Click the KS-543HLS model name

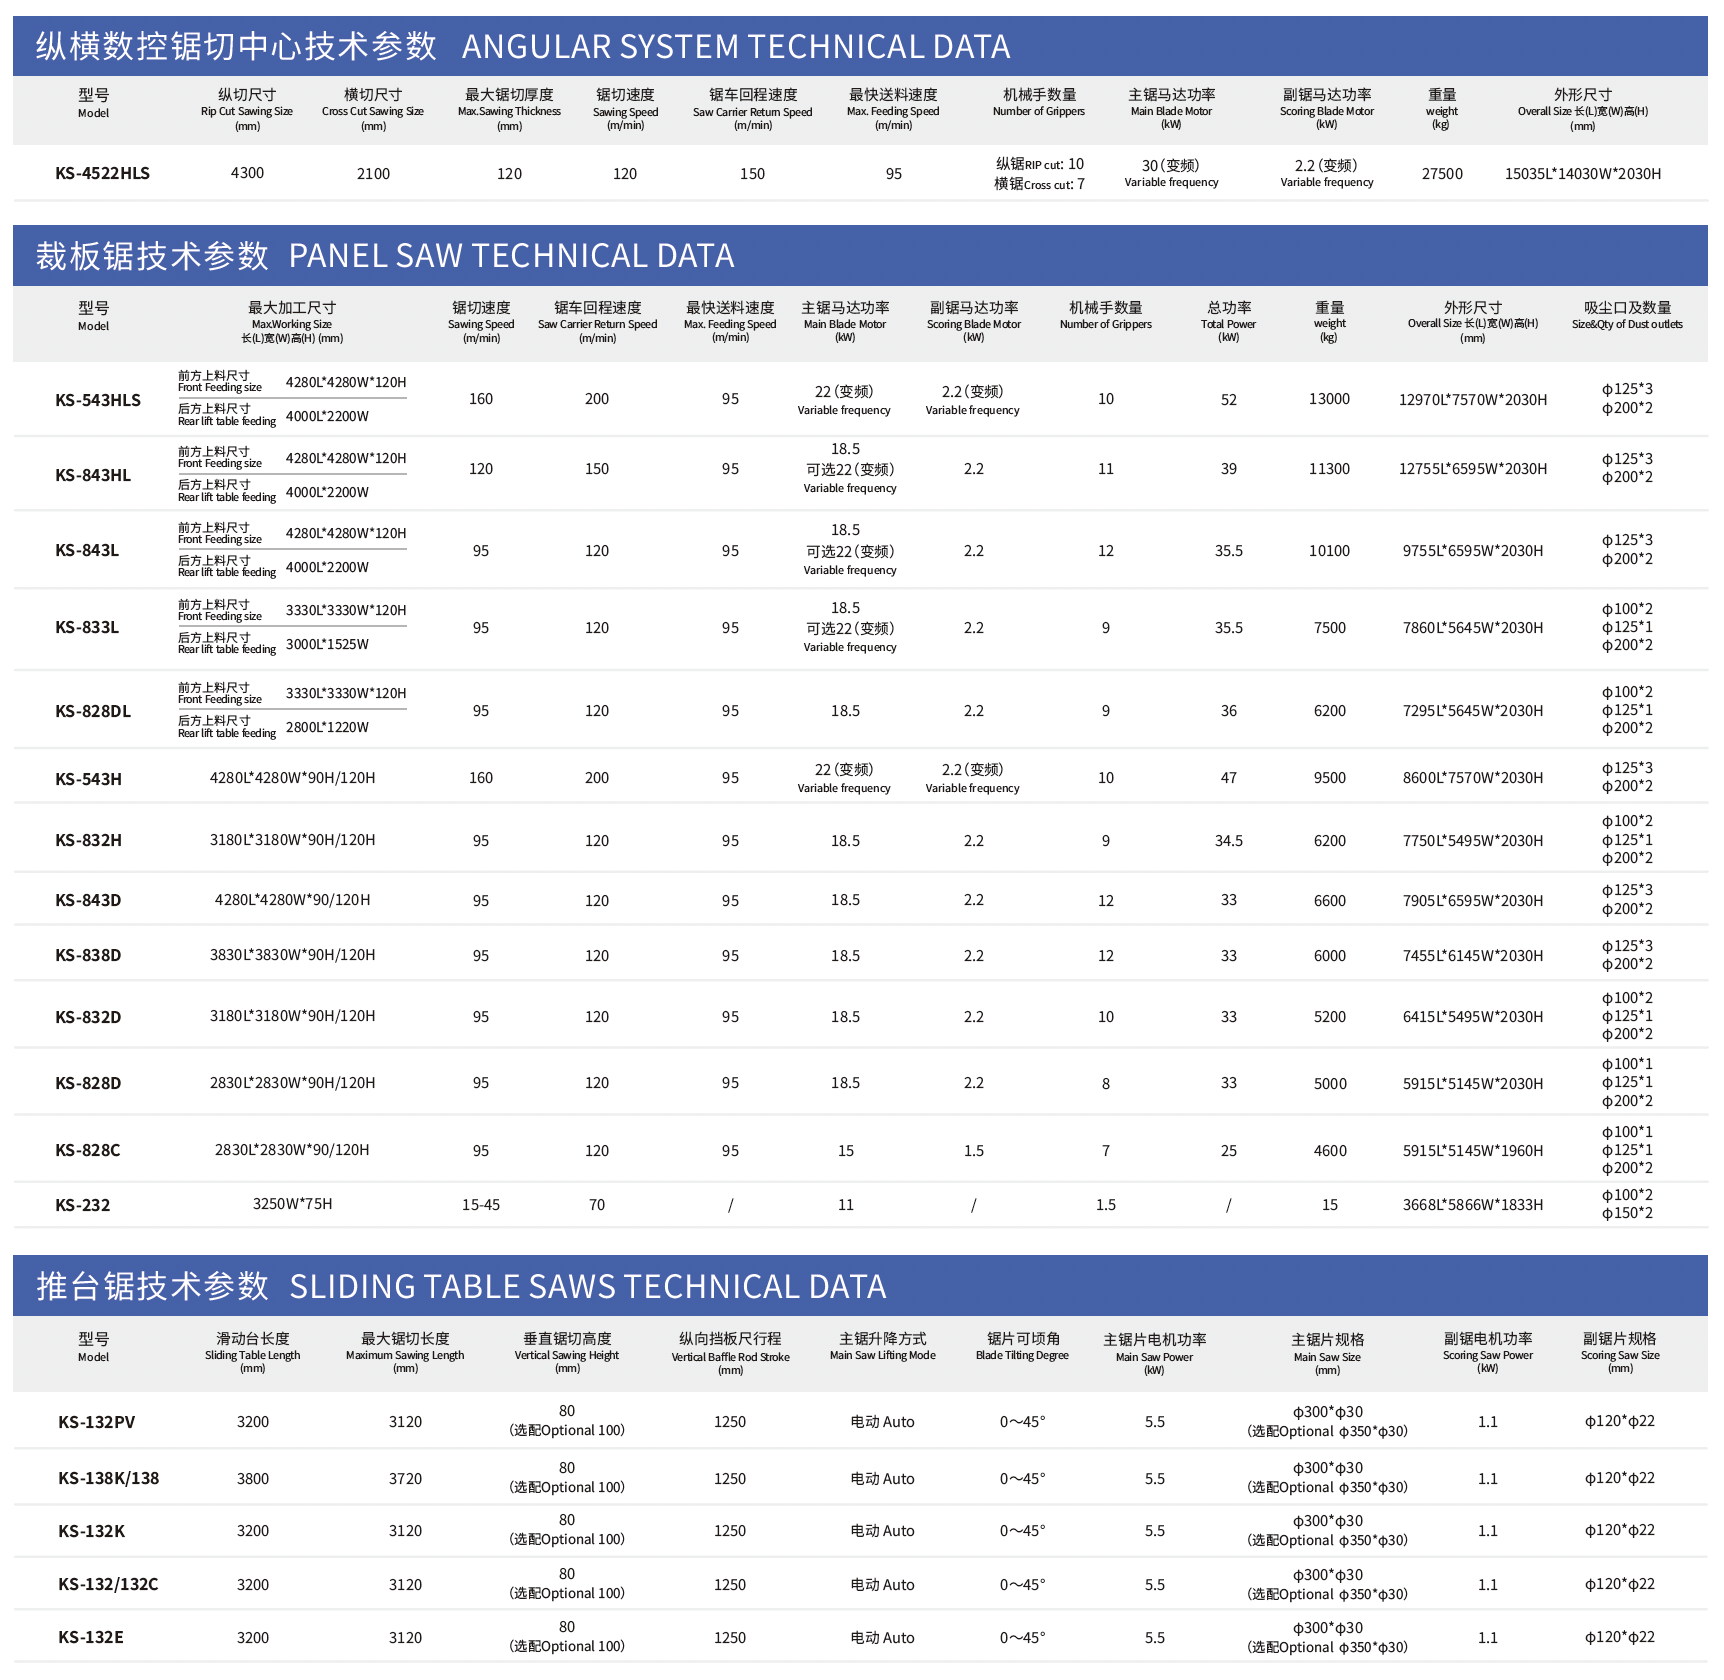pos(98,400)
